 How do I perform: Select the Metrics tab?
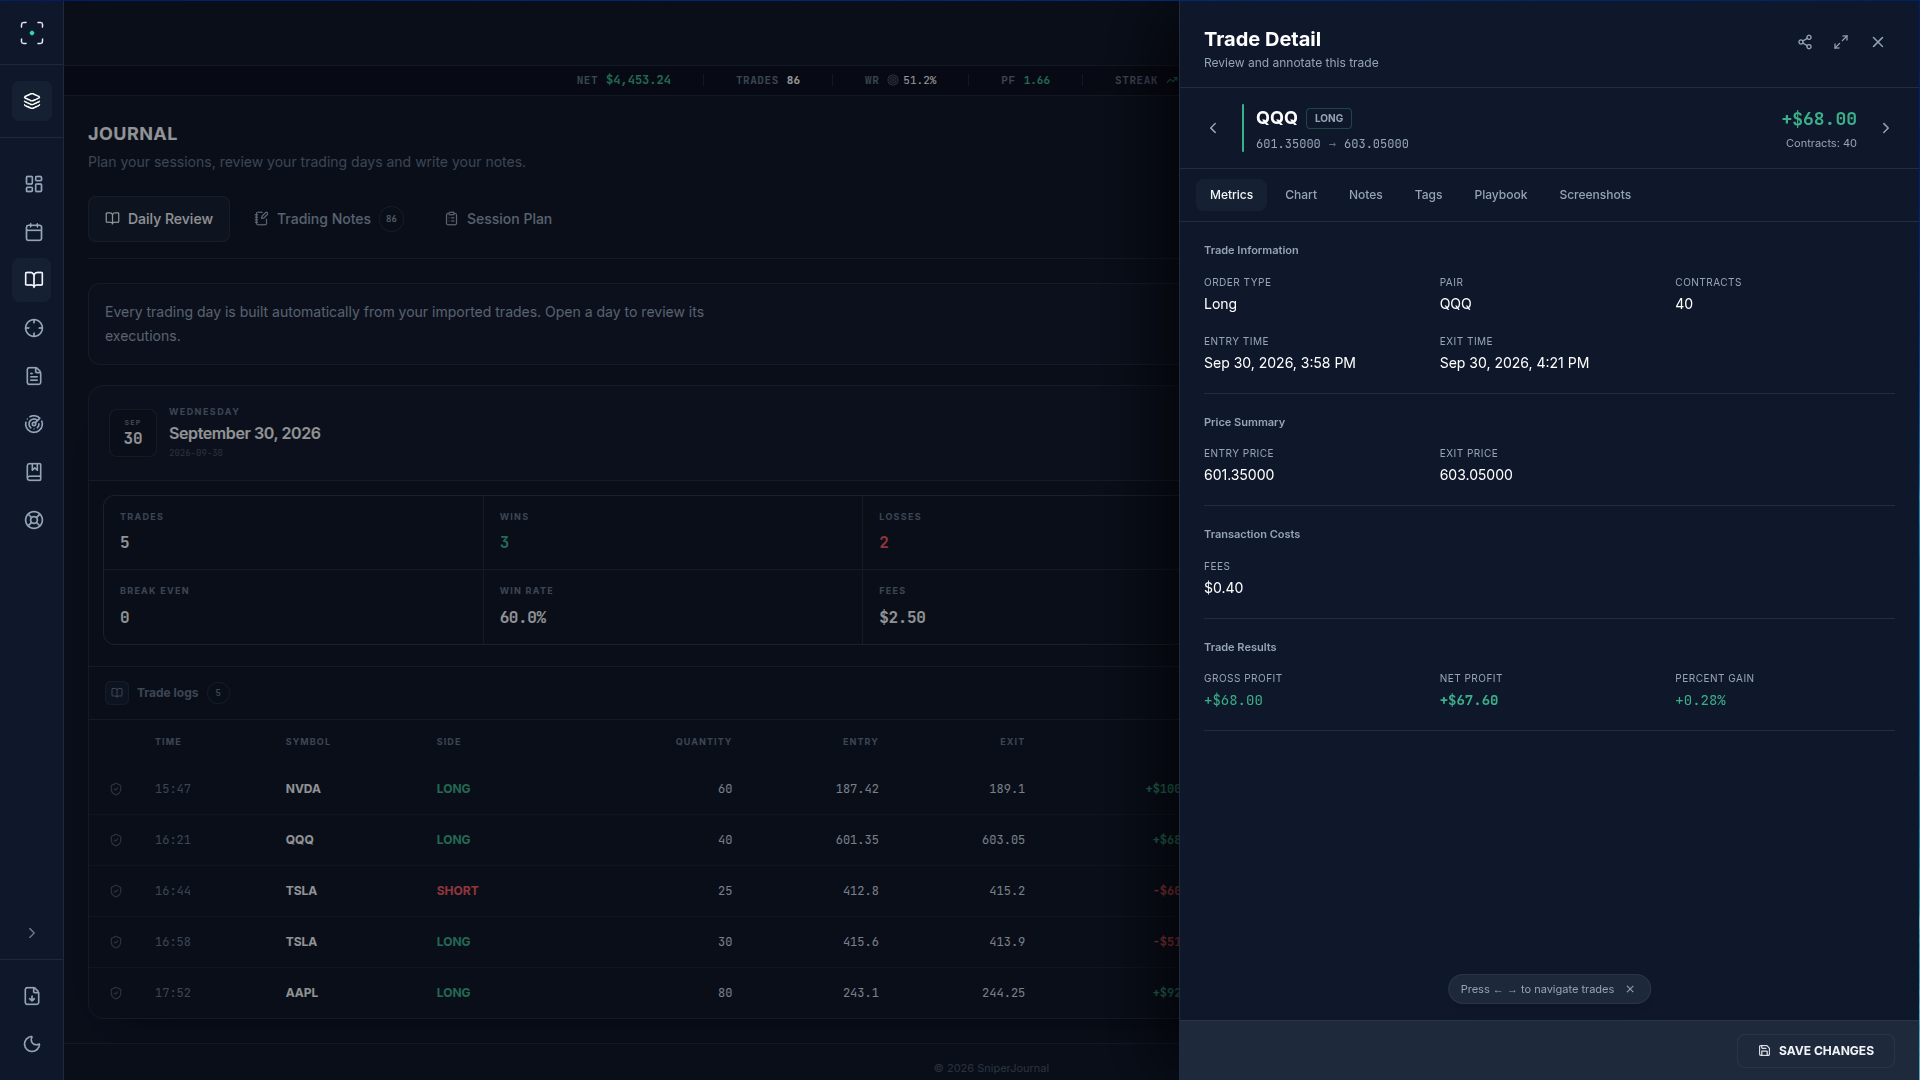1231,195
